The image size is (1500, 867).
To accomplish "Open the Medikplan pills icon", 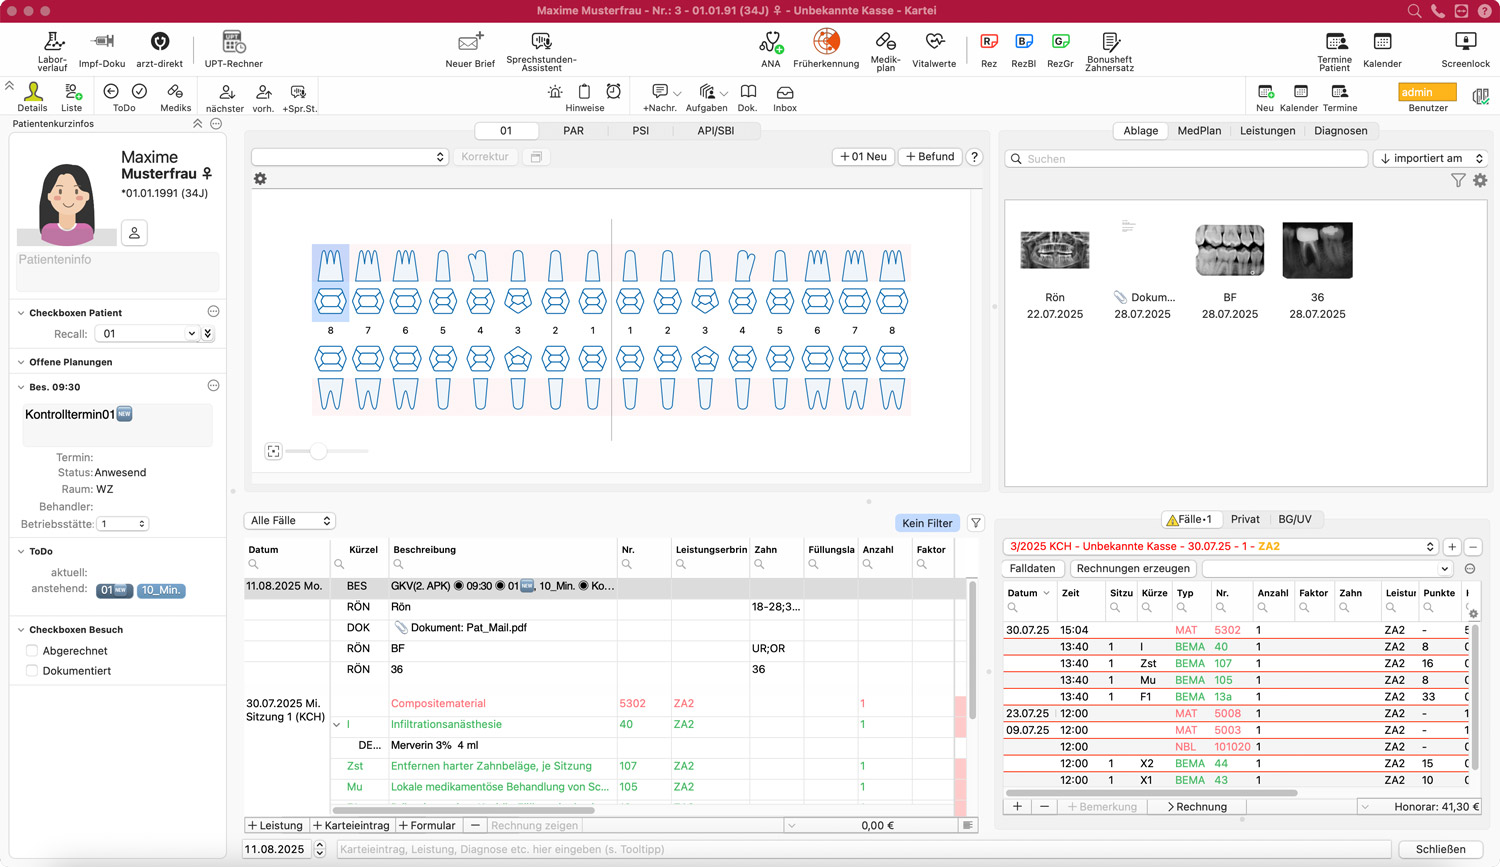I will [885, 42].
